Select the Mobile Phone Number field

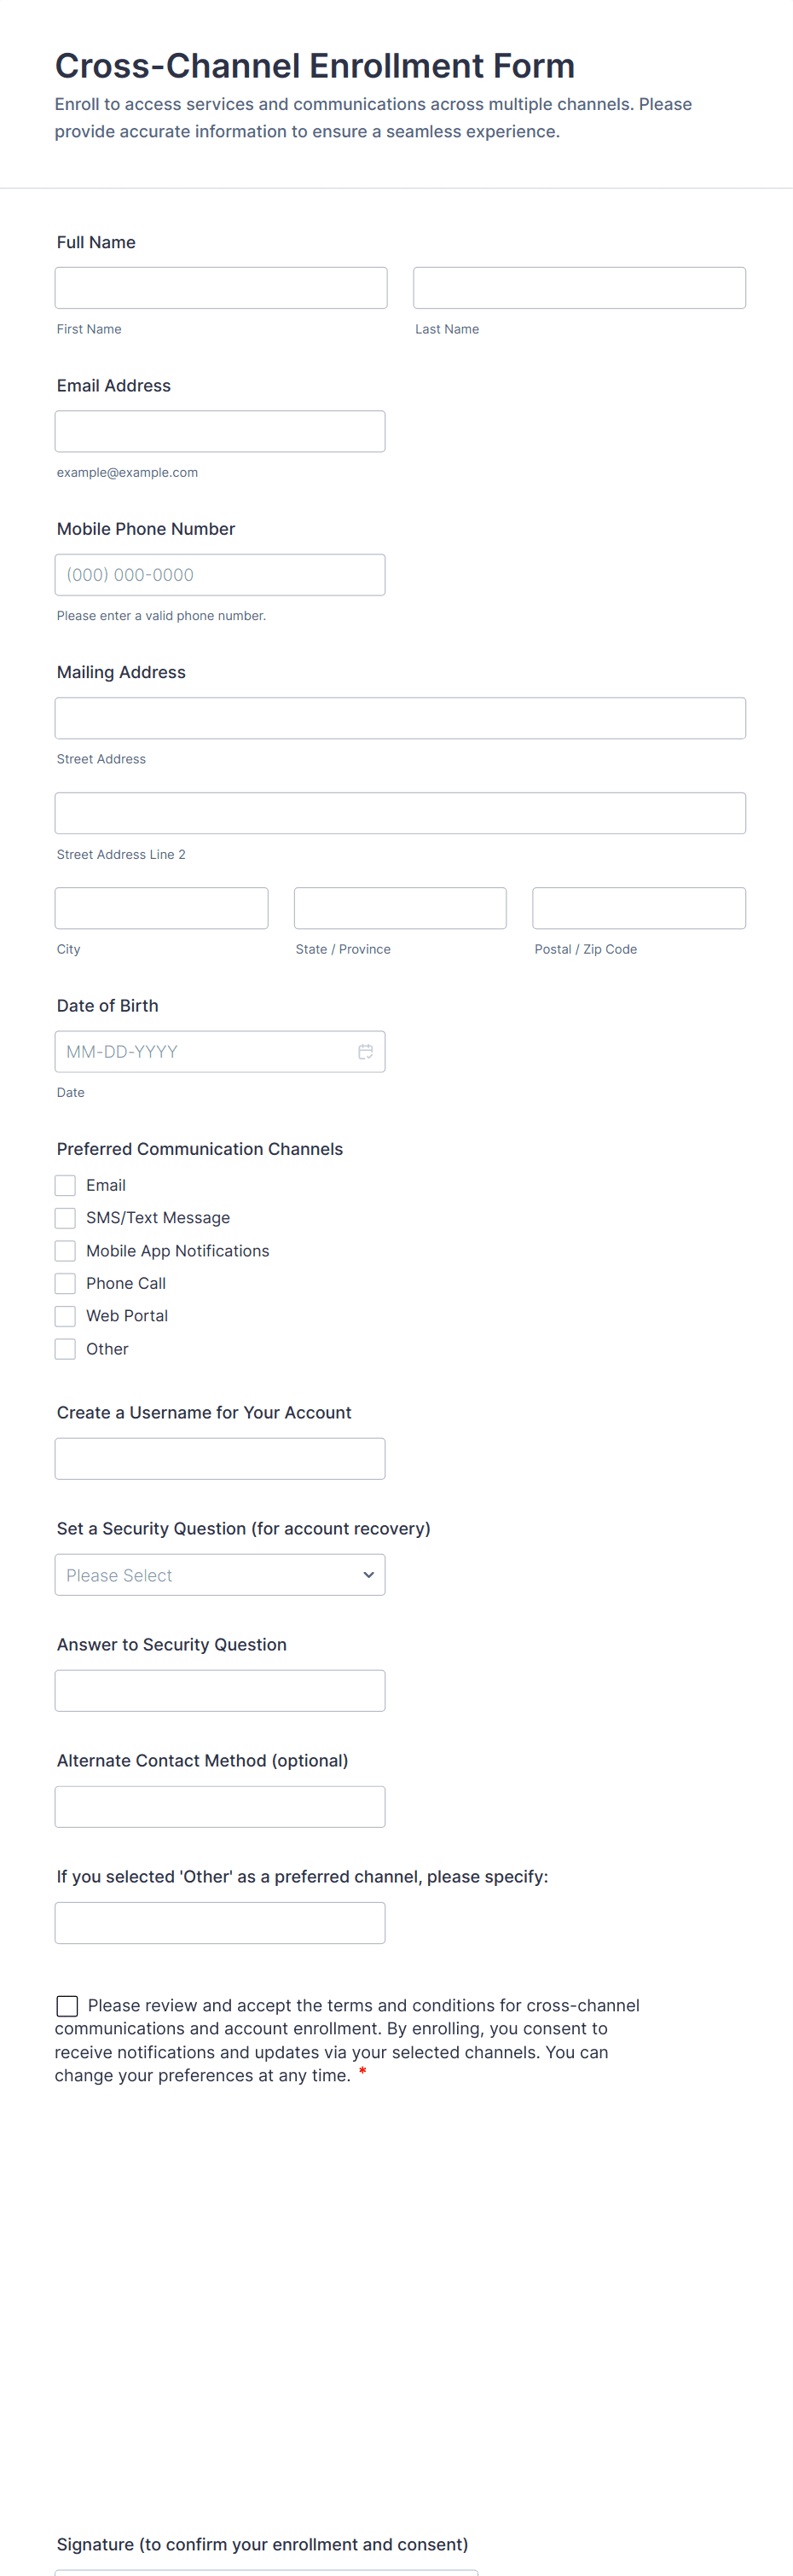pyautogui.click(x=220, y=575)
